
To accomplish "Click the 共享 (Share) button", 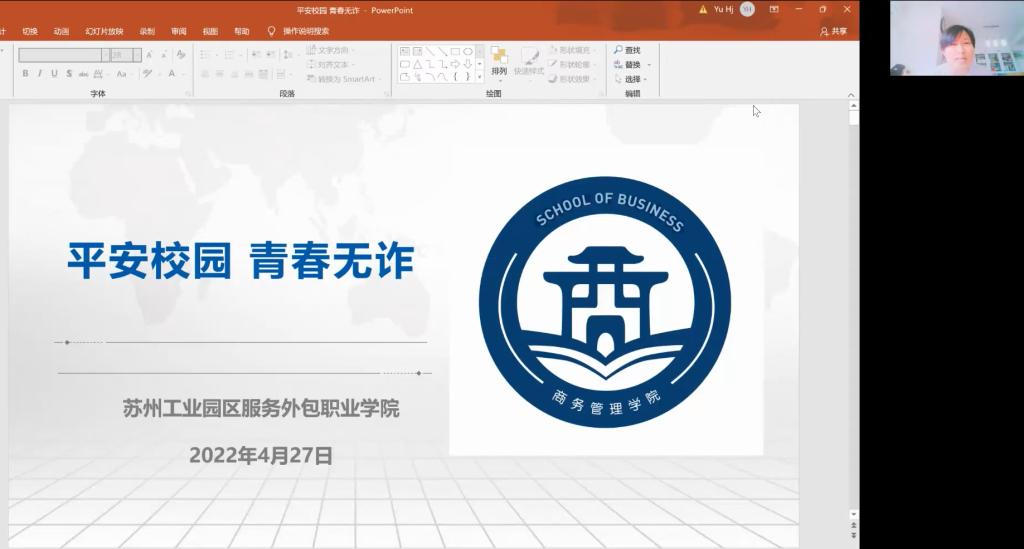I will (833, 31).
